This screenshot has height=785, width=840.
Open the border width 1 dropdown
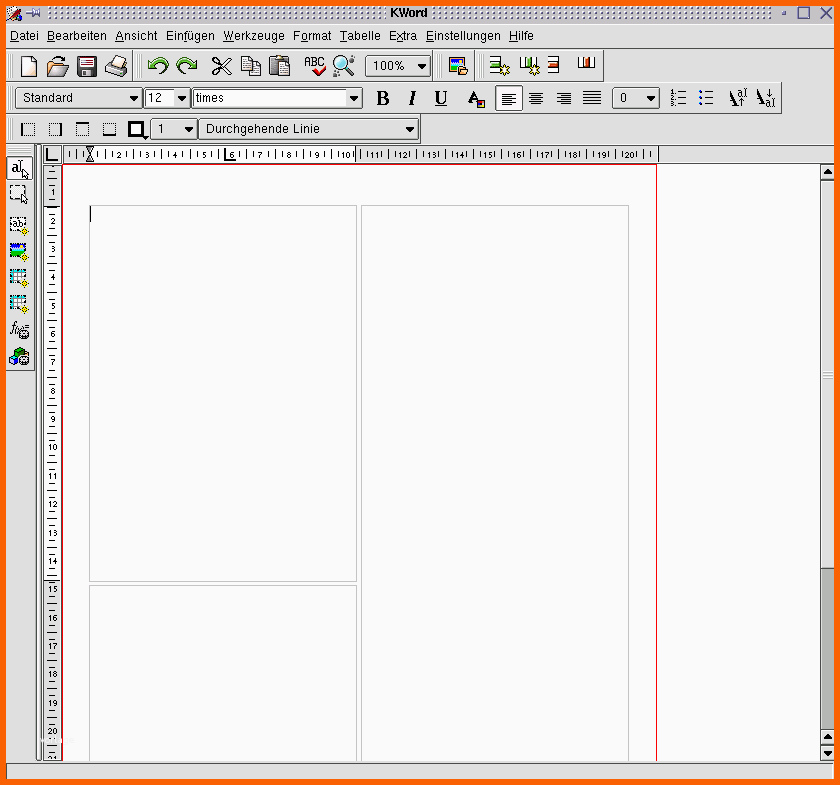[x=174, y=129]
